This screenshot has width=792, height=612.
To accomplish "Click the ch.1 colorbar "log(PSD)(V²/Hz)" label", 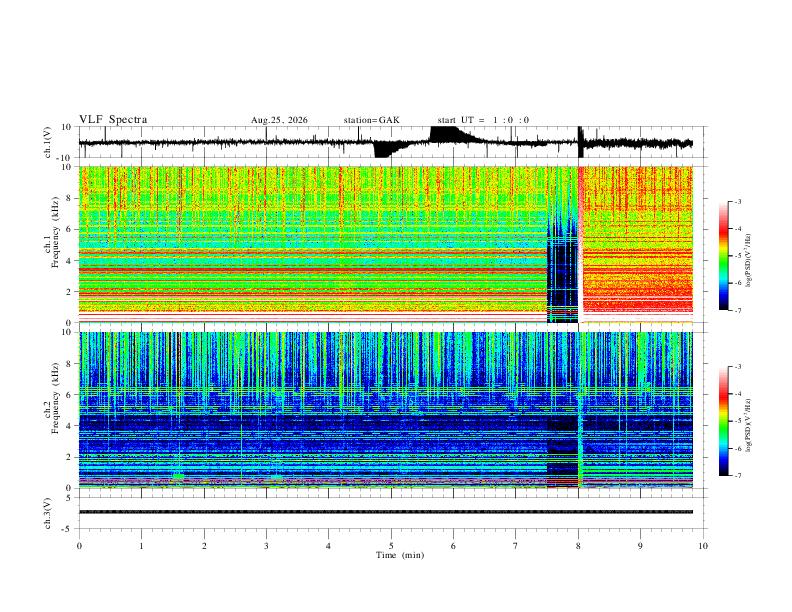I will [x=749, y=261].
